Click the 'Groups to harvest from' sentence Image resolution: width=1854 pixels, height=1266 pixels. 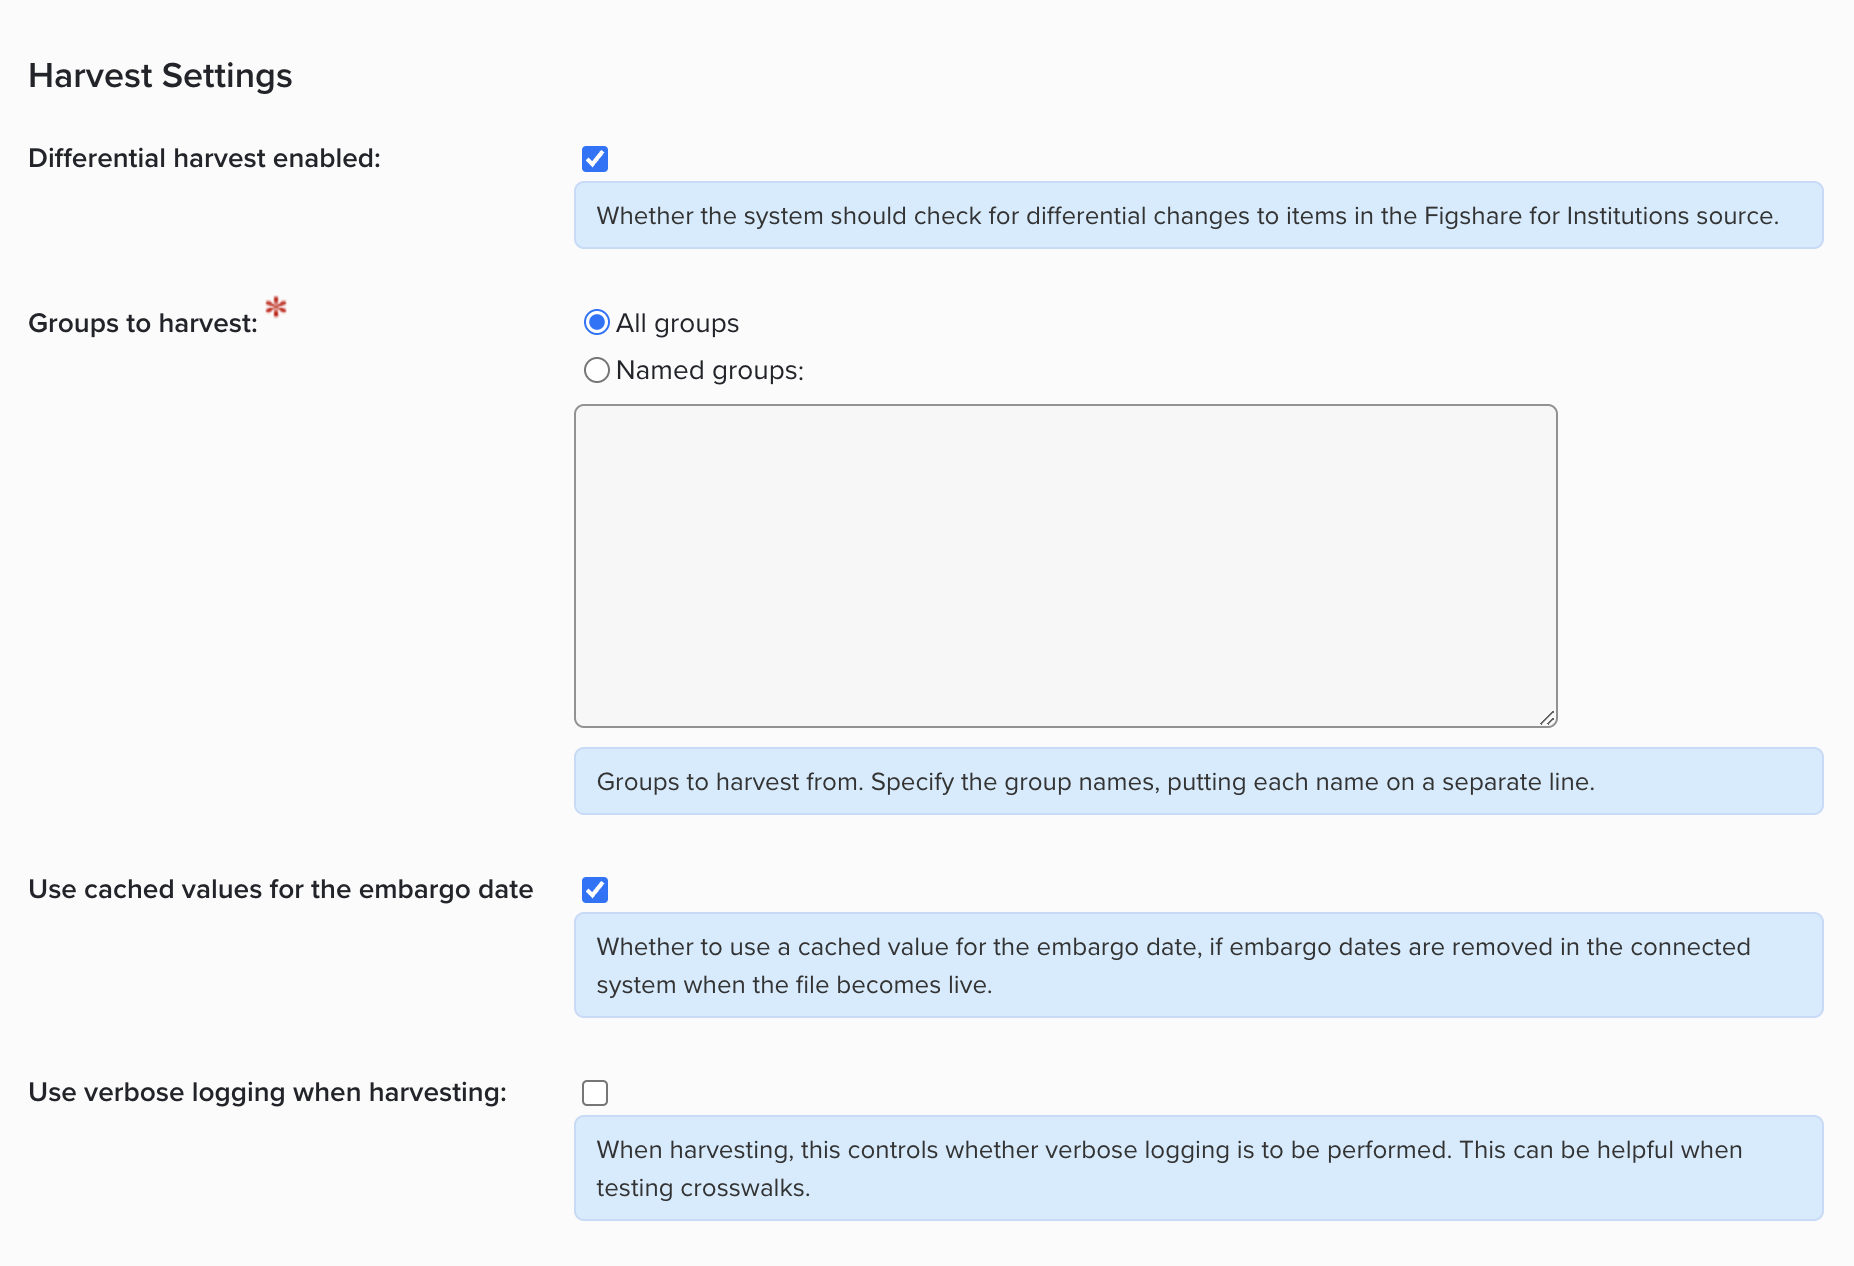(x=729, y=782)
